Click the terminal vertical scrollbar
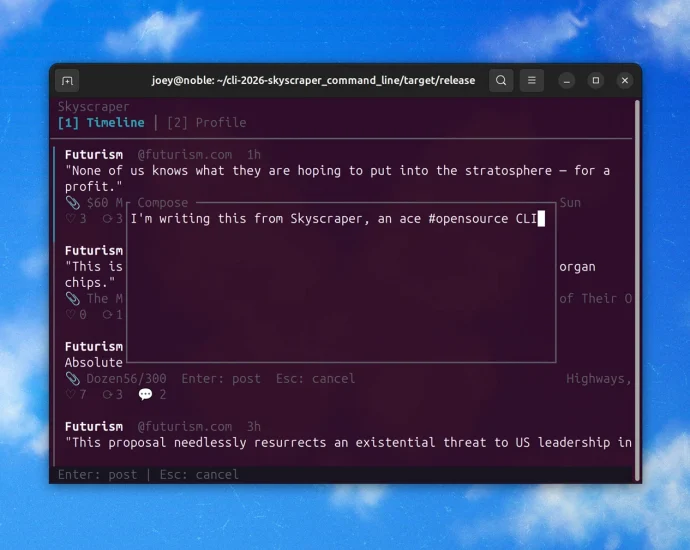 coord(637,290)
